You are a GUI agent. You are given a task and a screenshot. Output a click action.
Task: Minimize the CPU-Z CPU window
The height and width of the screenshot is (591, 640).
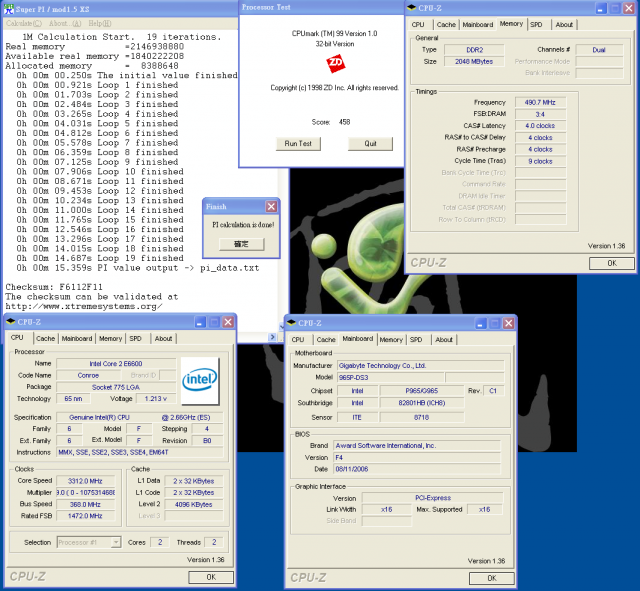200,322
